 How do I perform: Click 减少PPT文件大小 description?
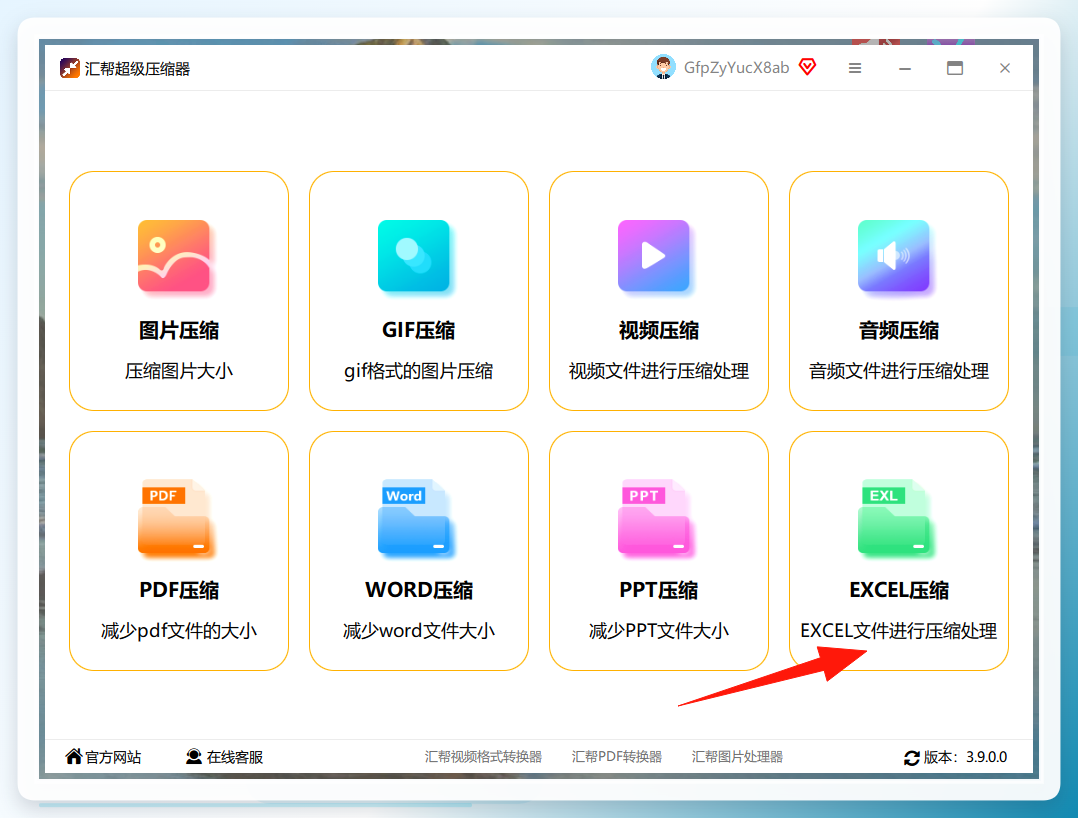click(x=659, y=631)
